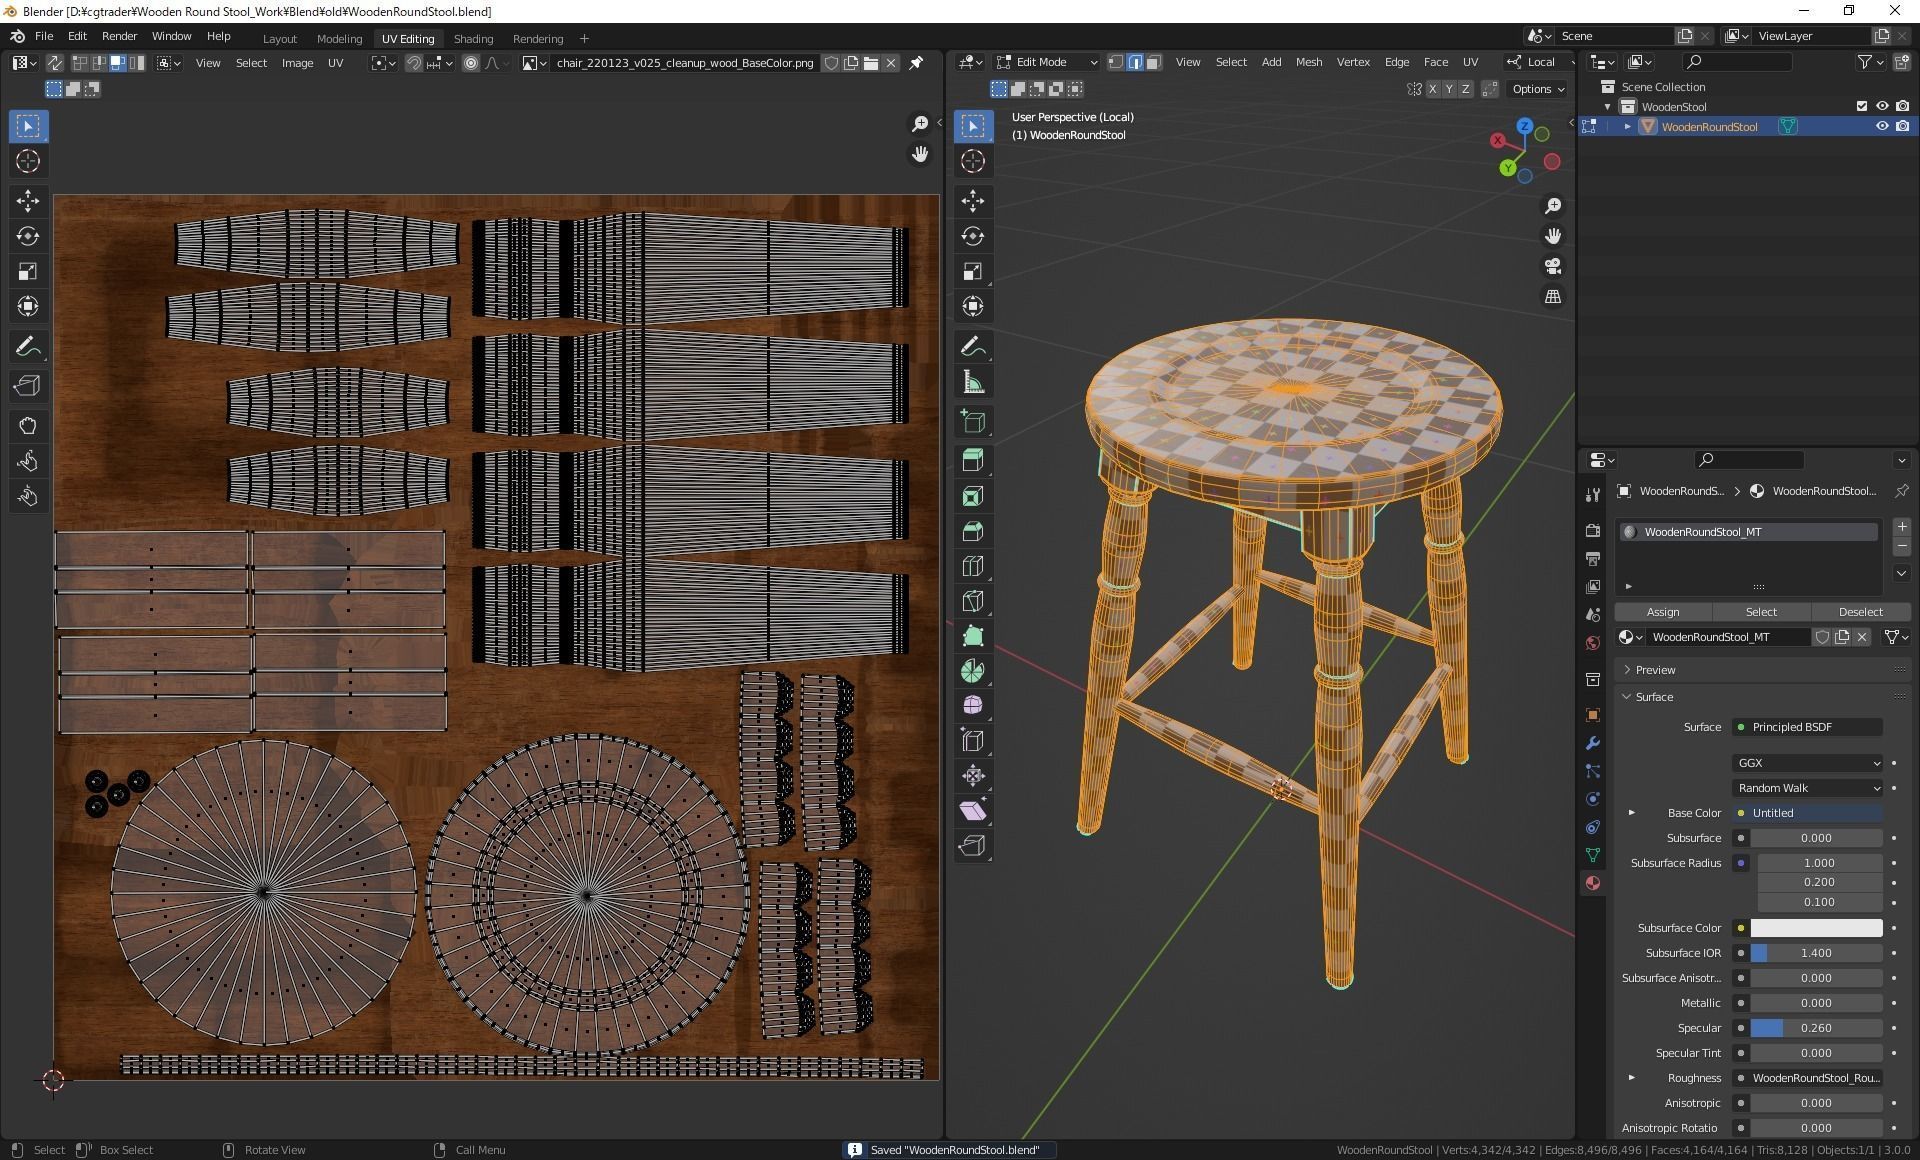
Task: Enable face select mode in the 3D viewport
Action: [1154, 62]
